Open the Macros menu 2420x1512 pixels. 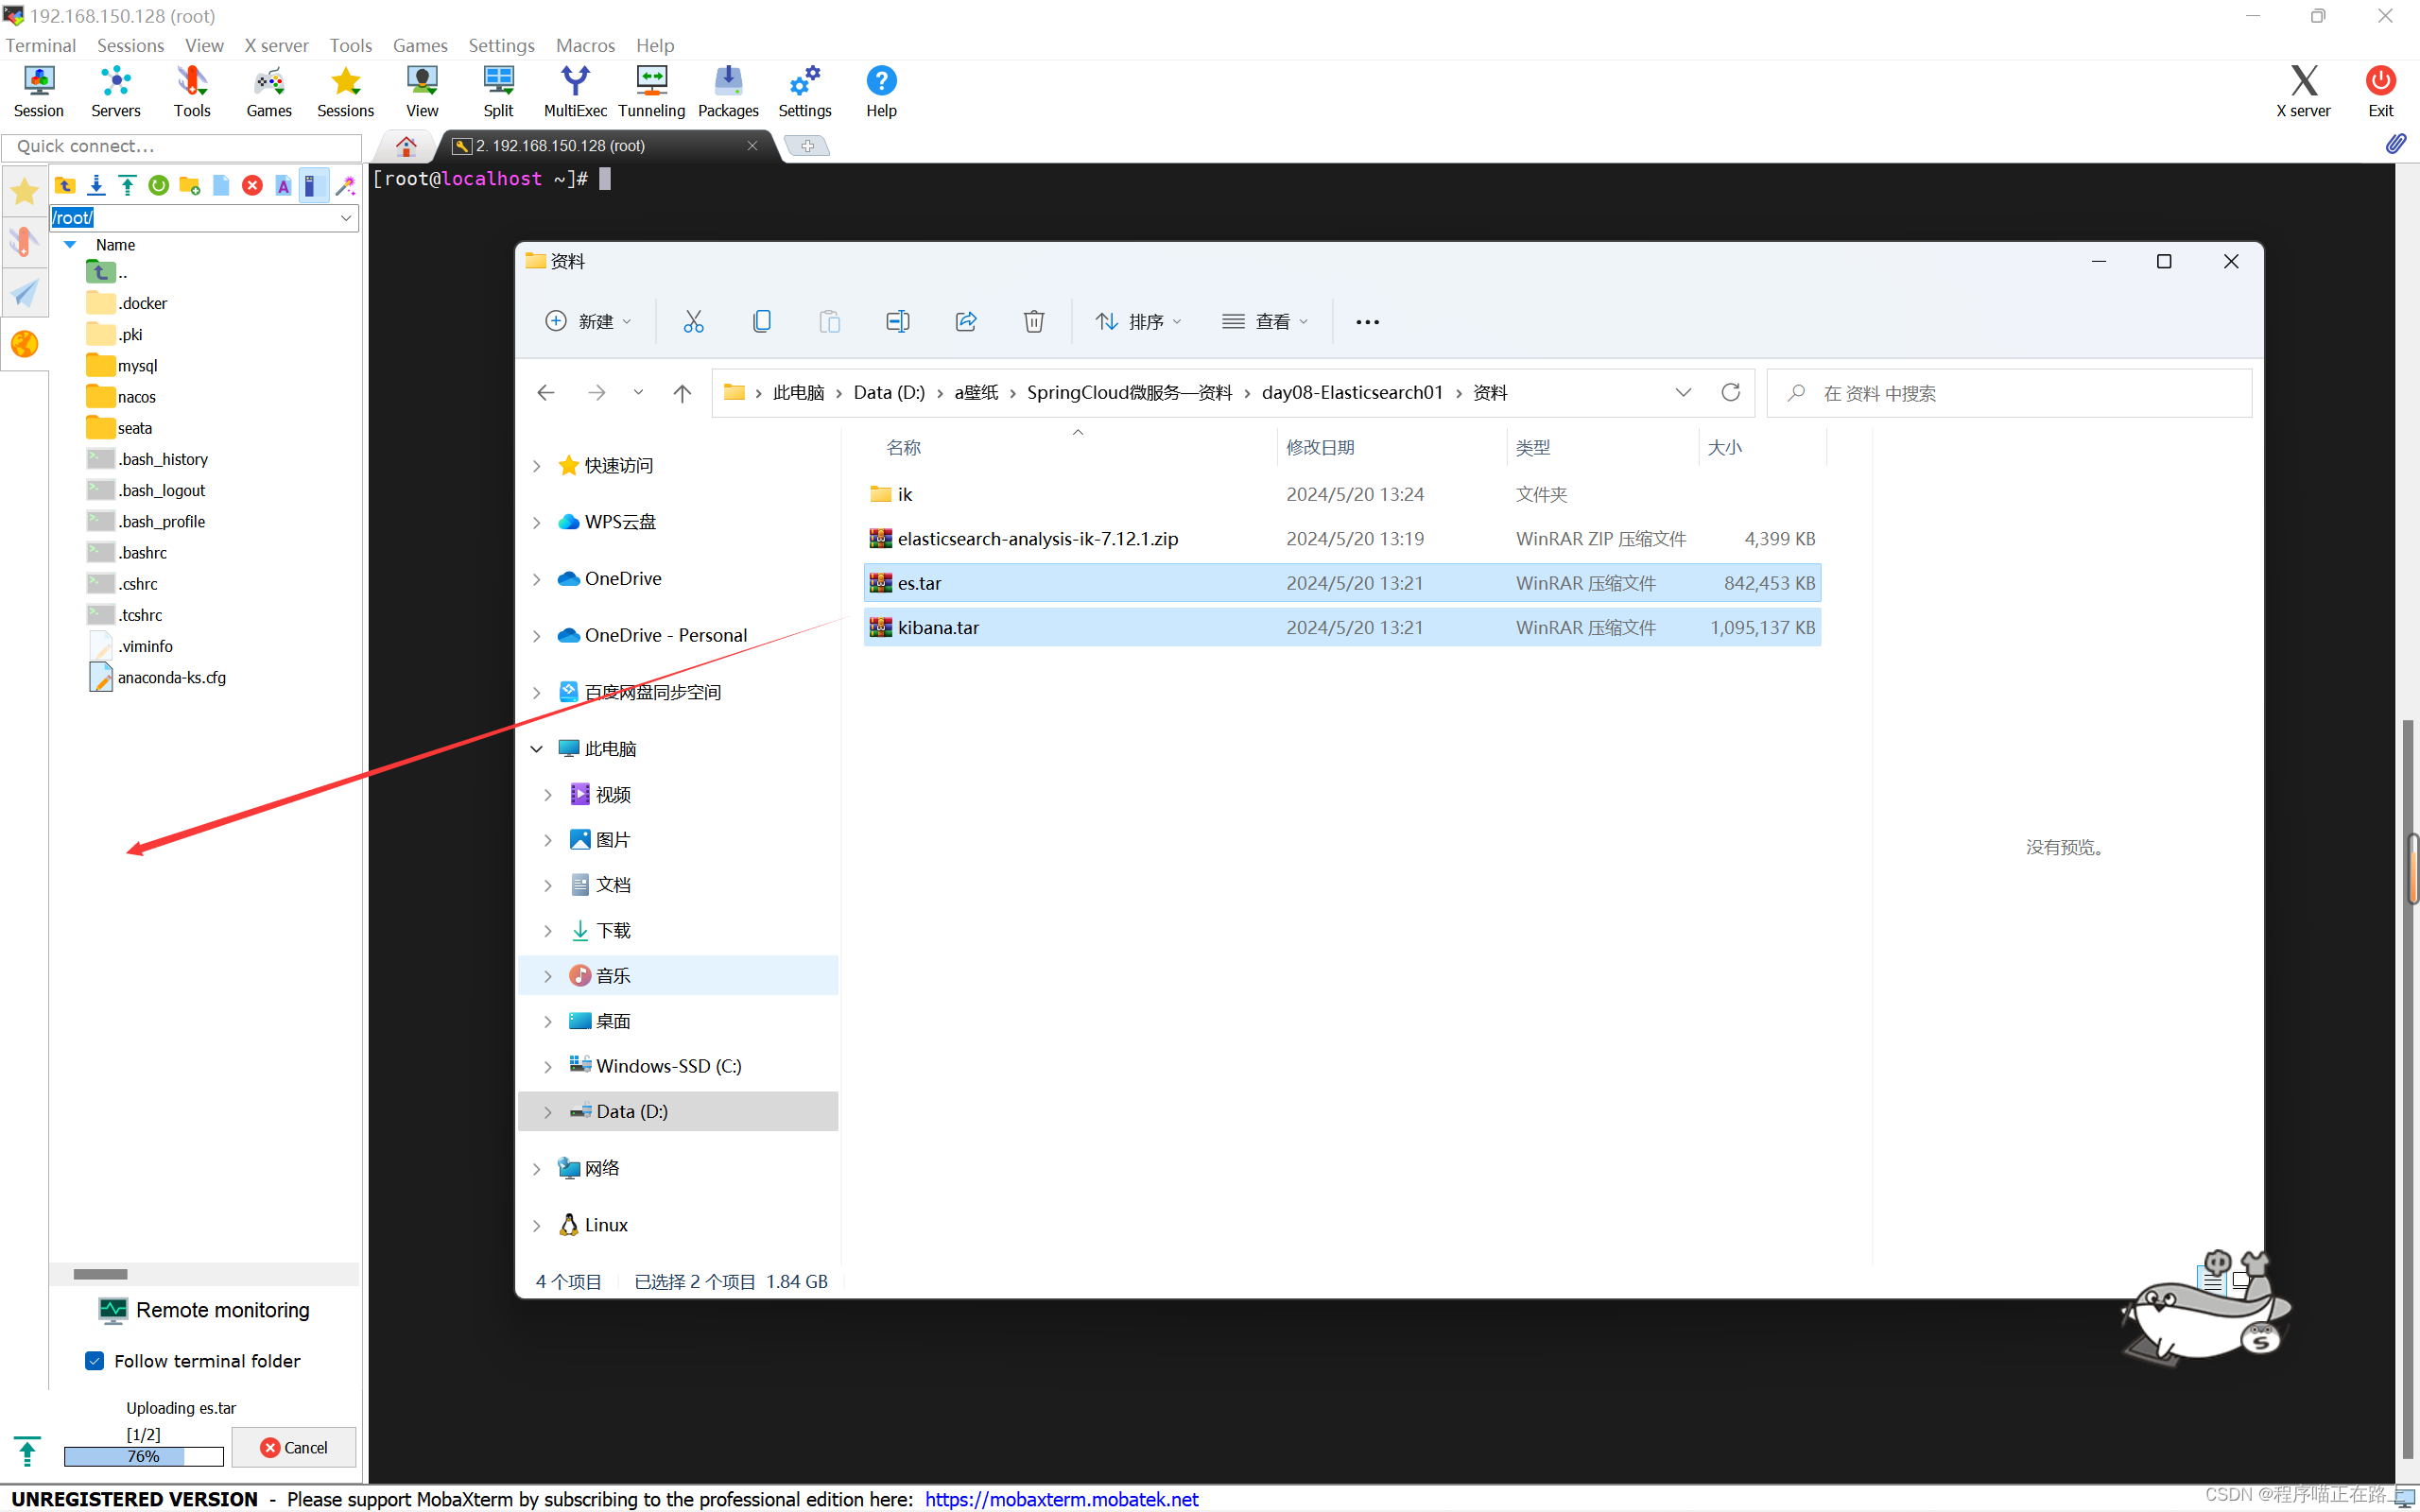tap(585, 45)
